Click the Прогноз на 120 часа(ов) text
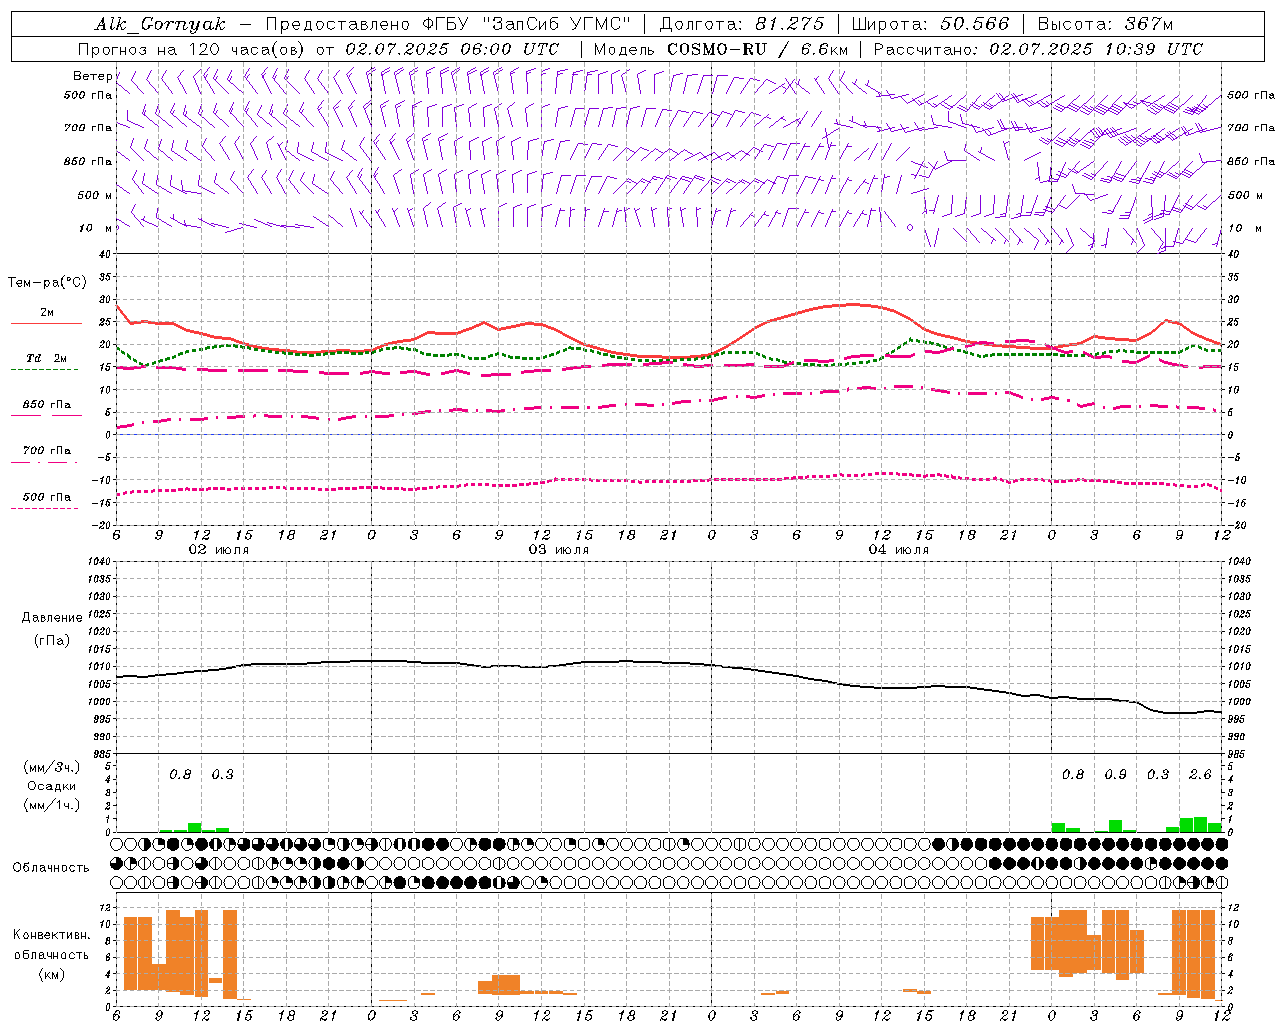This screenshot has height=1024, width=1280. point(193,49)
